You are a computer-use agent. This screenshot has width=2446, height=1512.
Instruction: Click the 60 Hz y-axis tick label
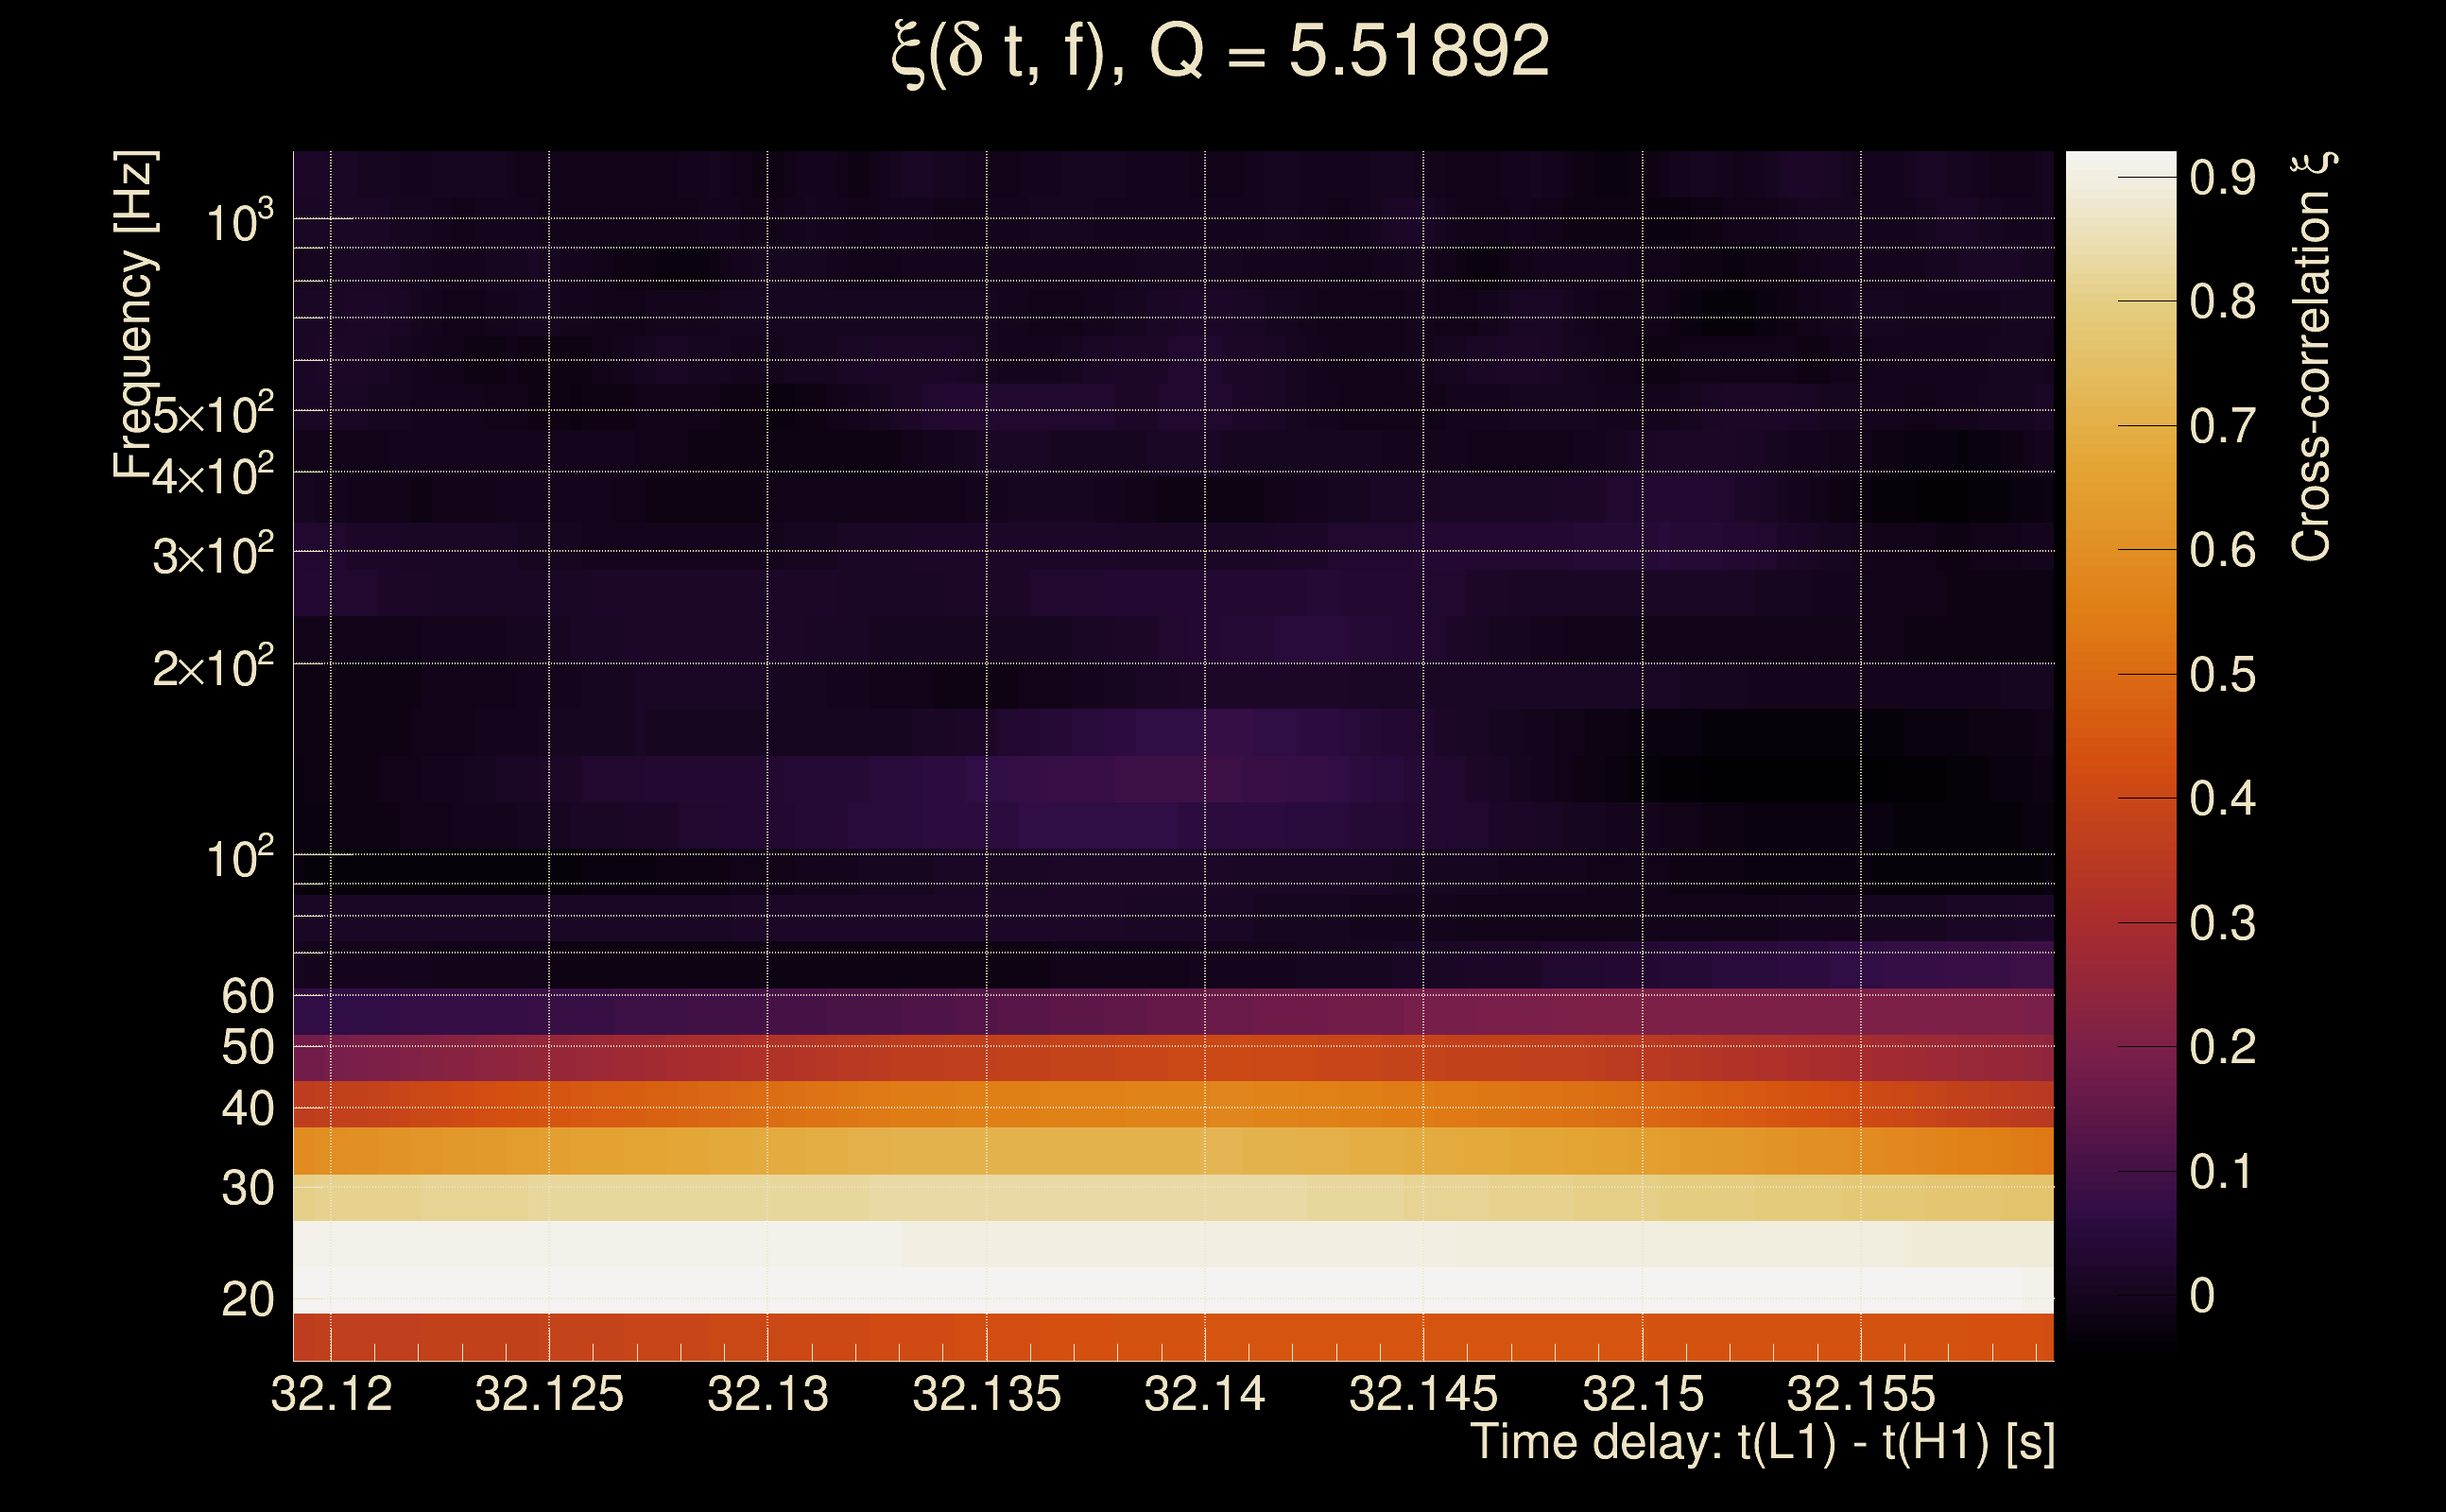click(247, 996)
